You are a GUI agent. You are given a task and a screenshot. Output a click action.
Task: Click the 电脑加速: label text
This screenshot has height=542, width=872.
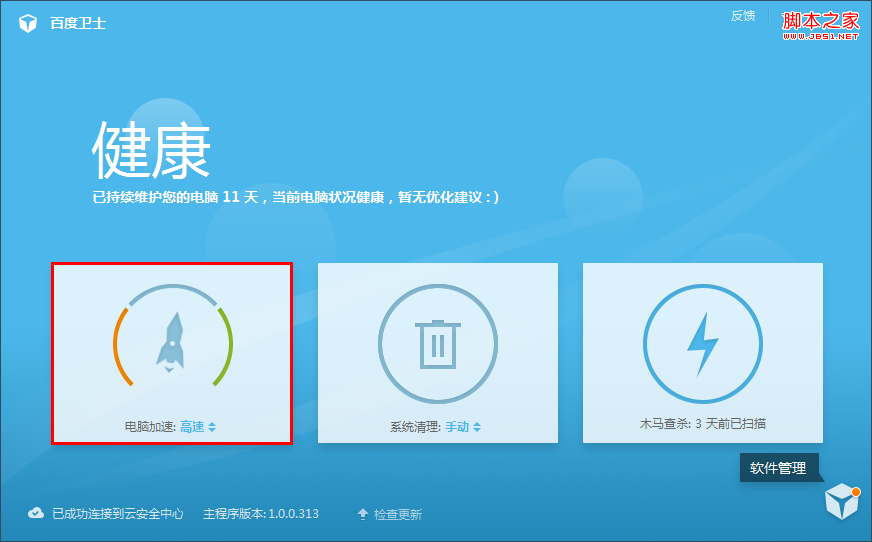tap(150, 427)
